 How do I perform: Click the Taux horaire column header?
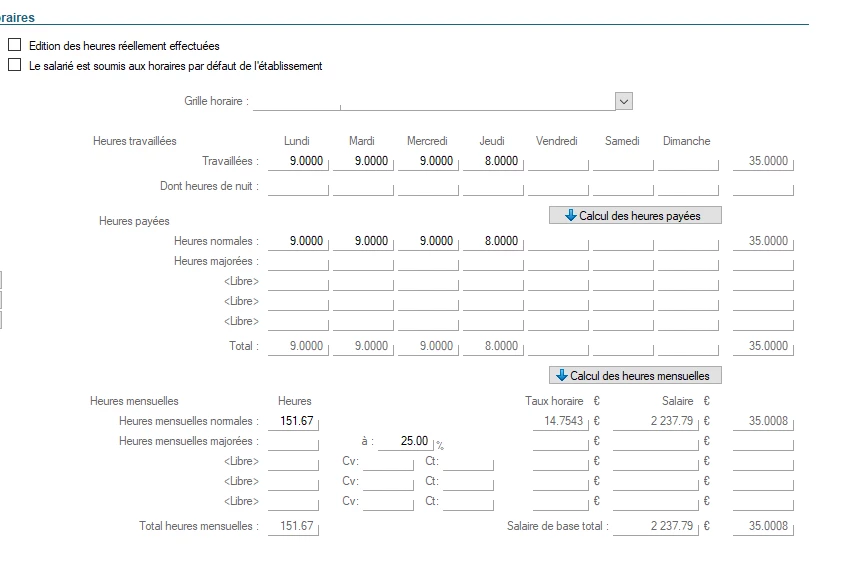point(554,401)
